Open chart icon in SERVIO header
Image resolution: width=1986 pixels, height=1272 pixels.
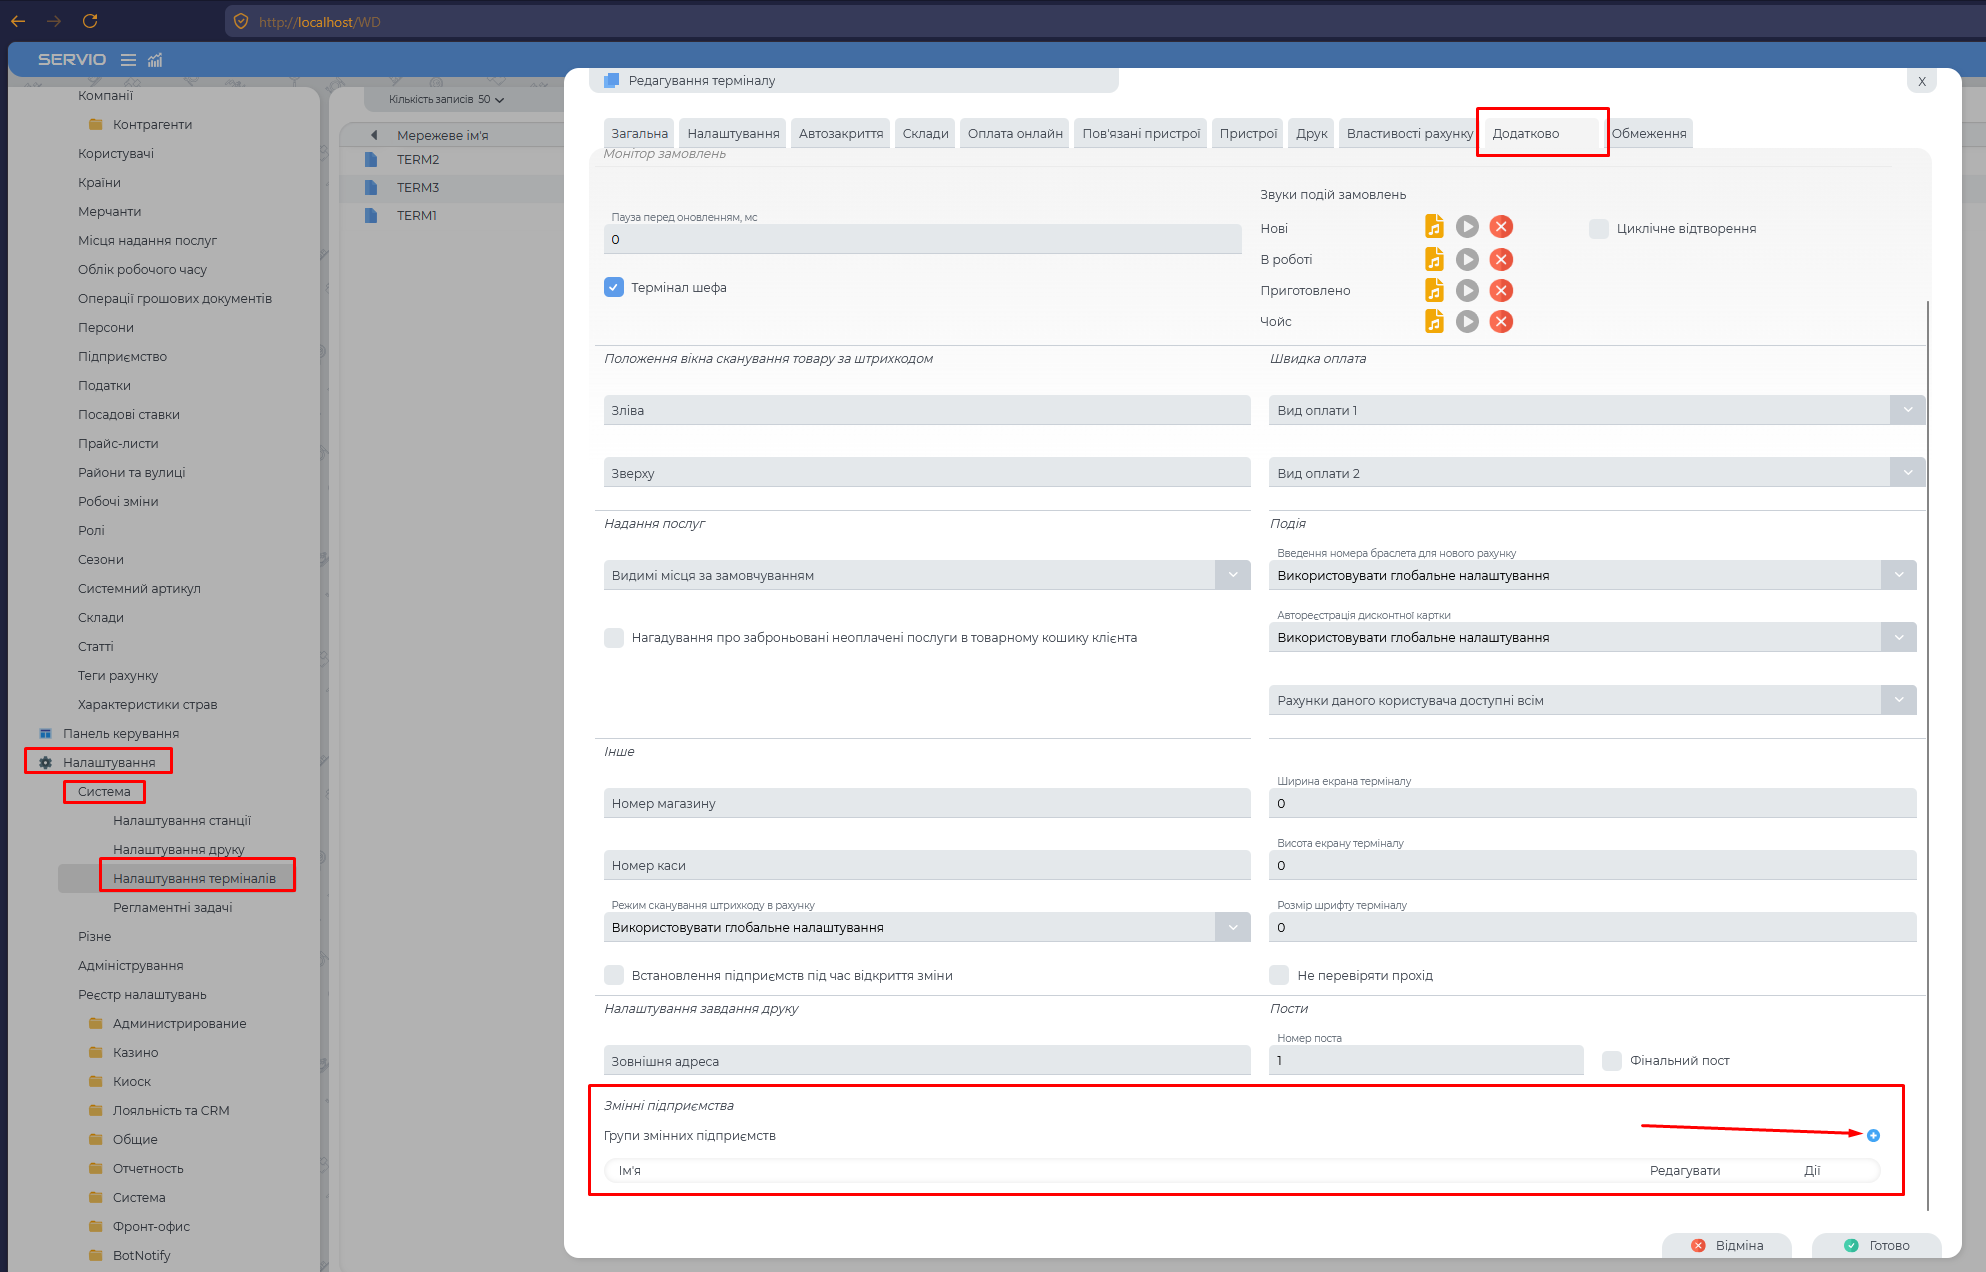coord(155,60)
